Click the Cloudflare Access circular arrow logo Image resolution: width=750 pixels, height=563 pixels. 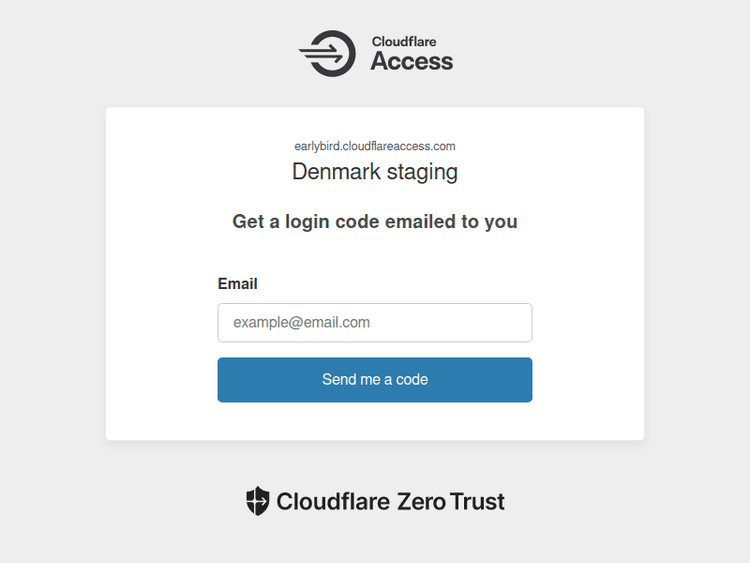point(327,53)
